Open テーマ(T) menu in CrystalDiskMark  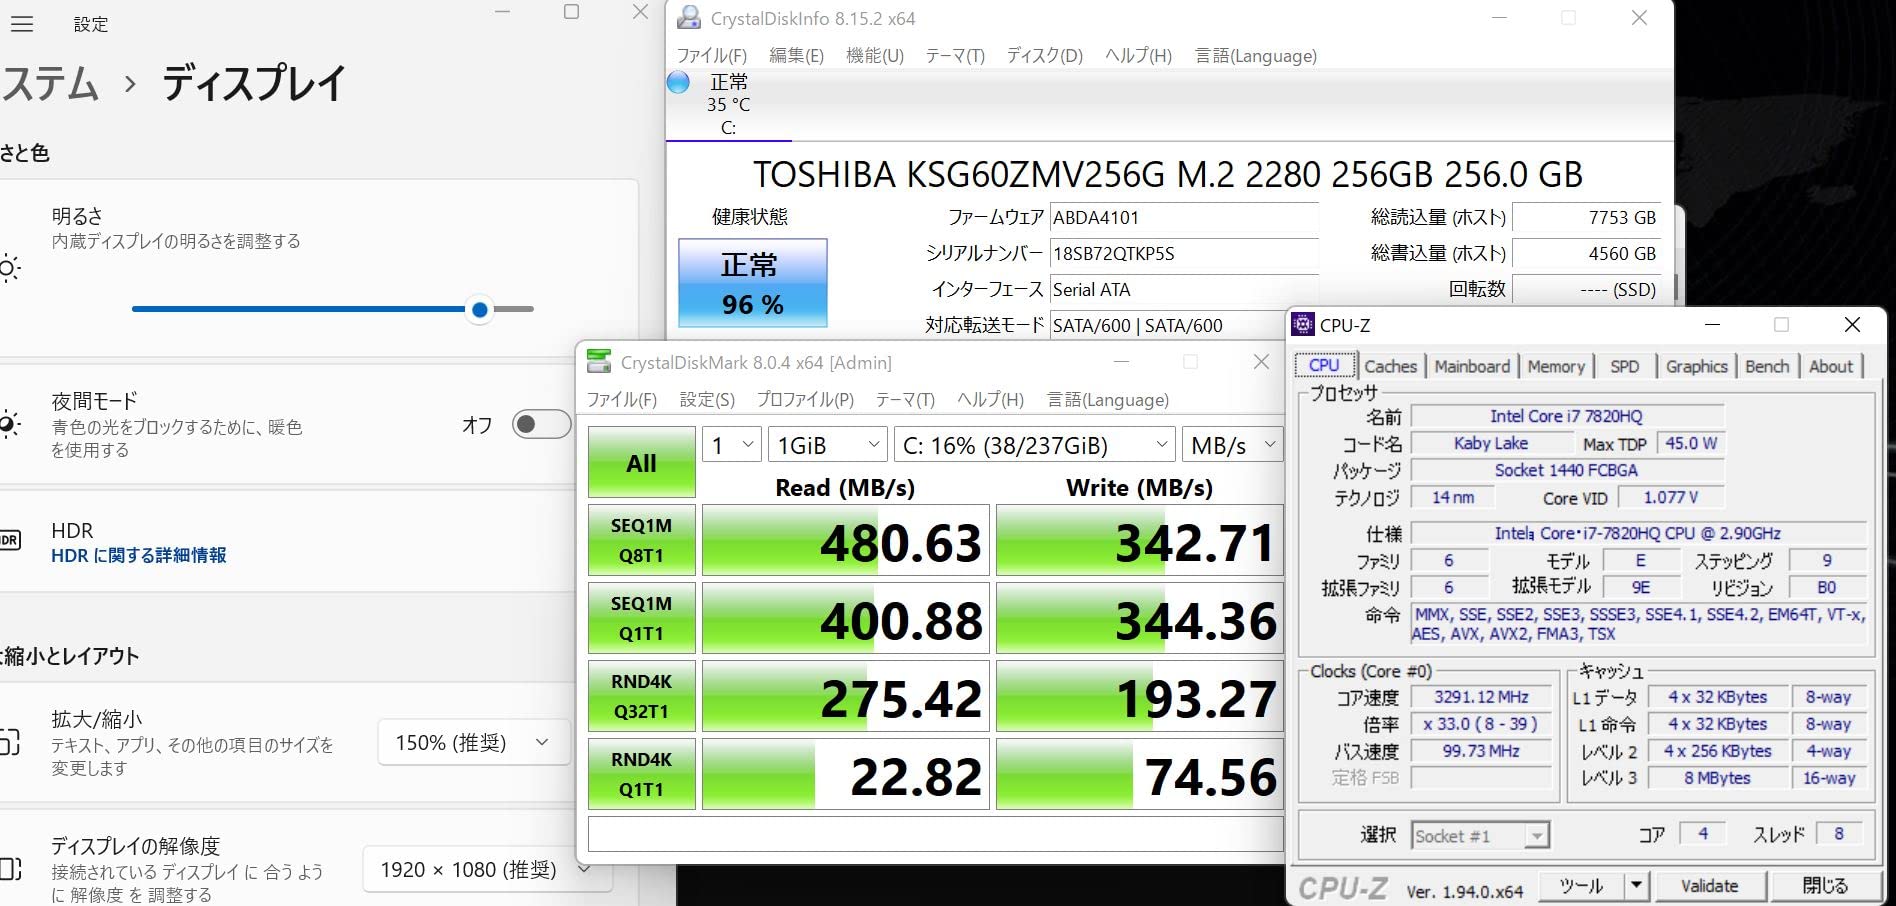[x=905, y=400]
